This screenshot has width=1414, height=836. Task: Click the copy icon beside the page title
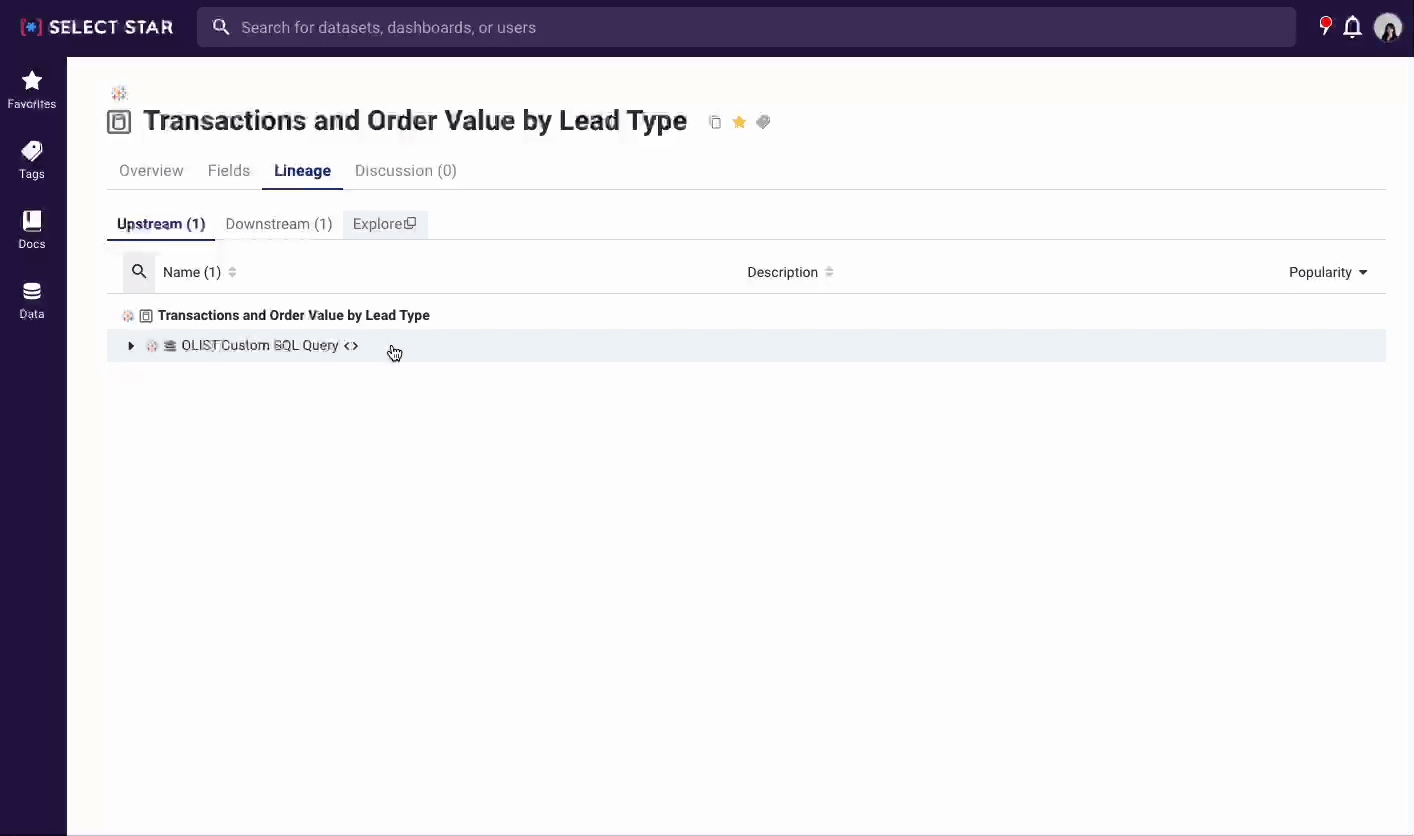point(715,122)
